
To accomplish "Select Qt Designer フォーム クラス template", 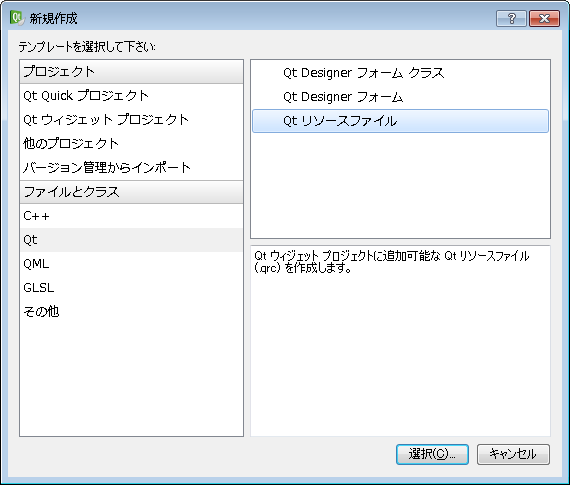I will (x=400, y=73).
